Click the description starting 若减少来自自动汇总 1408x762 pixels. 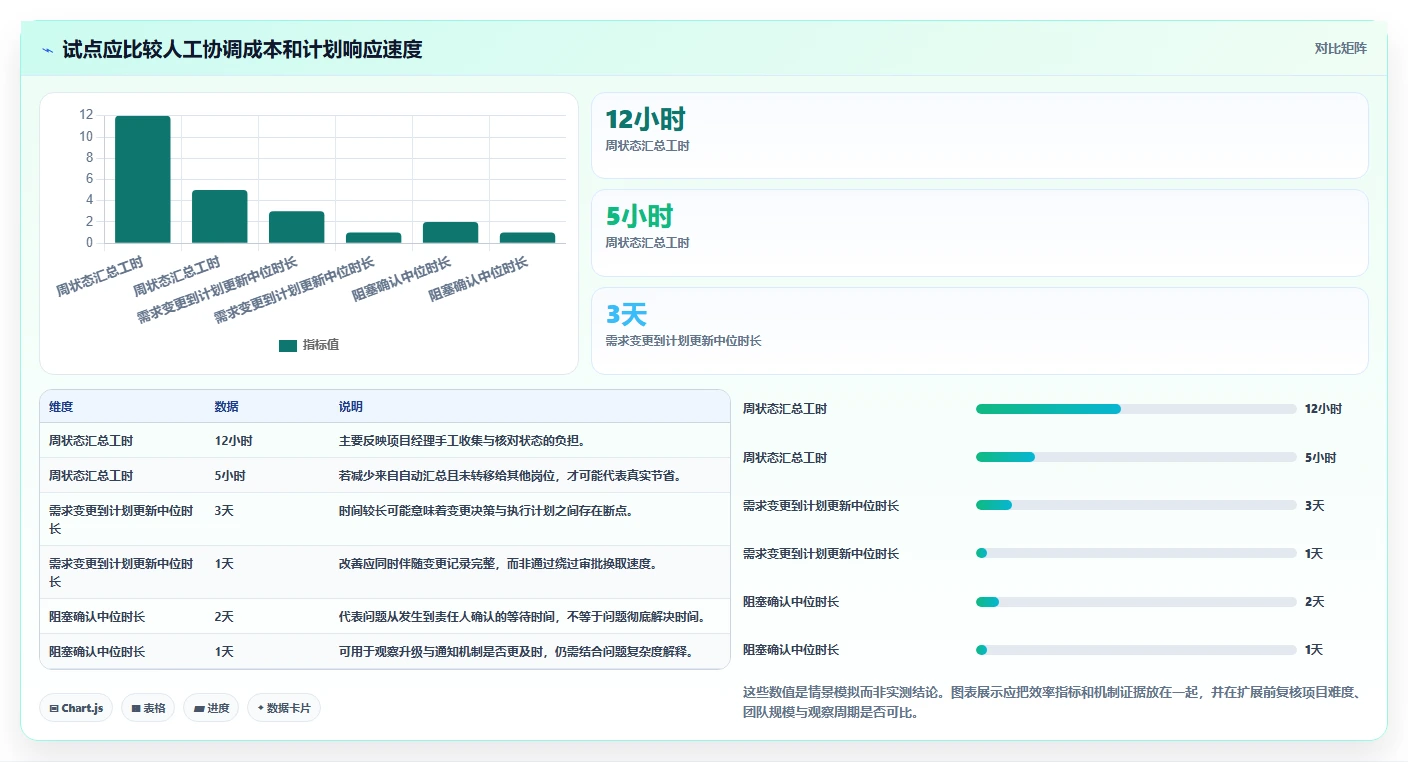[510, 476]
